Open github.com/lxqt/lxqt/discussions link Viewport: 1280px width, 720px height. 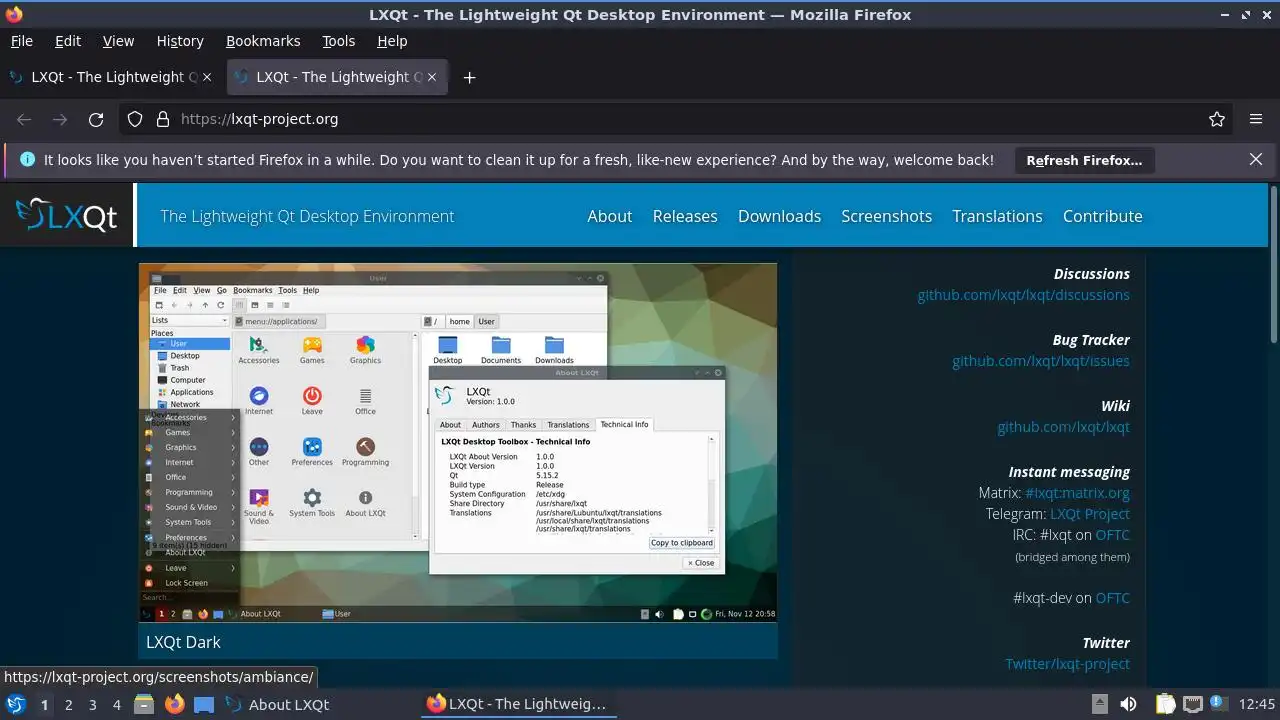[x=1023, y=295]
